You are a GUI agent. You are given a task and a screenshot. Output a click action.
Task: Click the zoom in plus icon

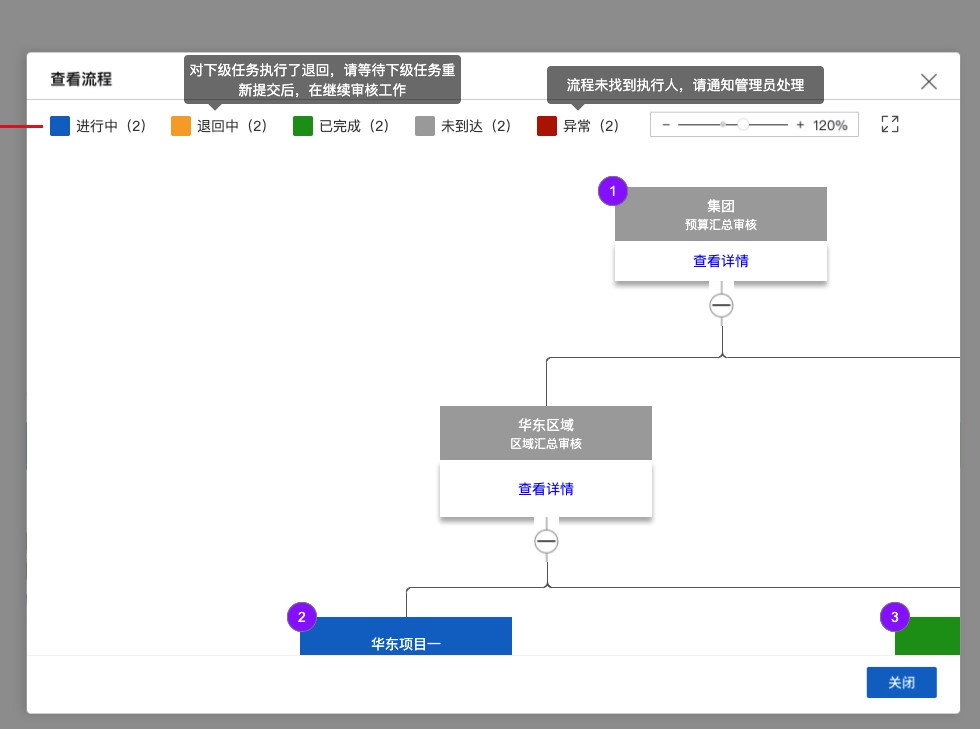point(800,125)
